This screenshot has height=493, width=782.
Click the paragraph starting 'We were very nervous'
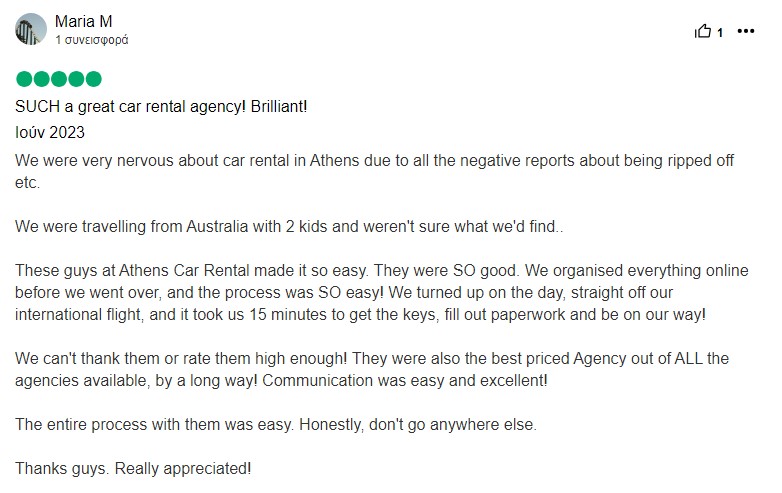pyautogui.click(x=375, y=171)
